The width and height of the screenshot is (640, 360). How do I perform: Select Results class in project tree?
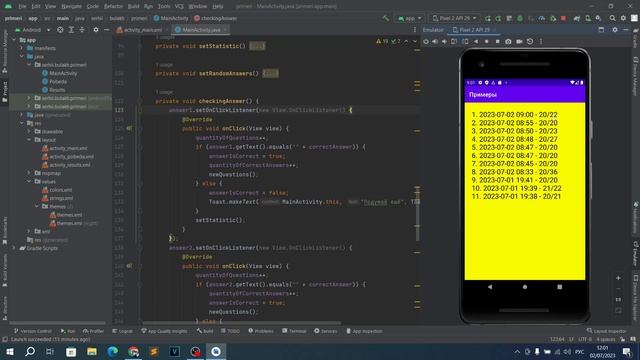57,90
